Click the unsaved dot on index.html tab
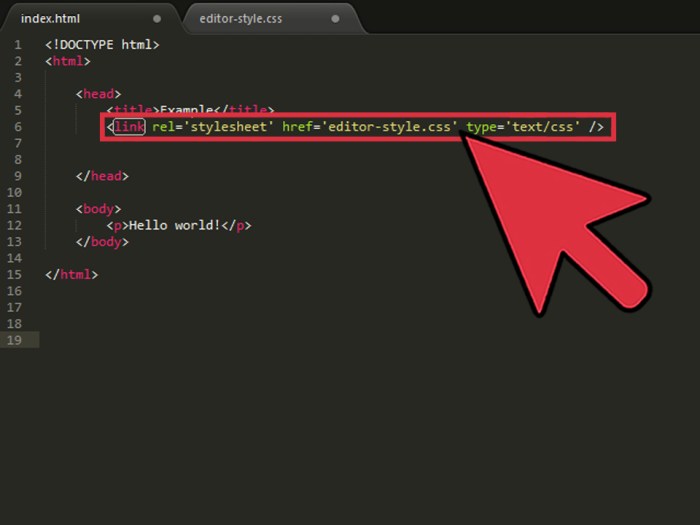Image resolution: width=700 pixels, height=525 pixels. [x=157, y=18]
